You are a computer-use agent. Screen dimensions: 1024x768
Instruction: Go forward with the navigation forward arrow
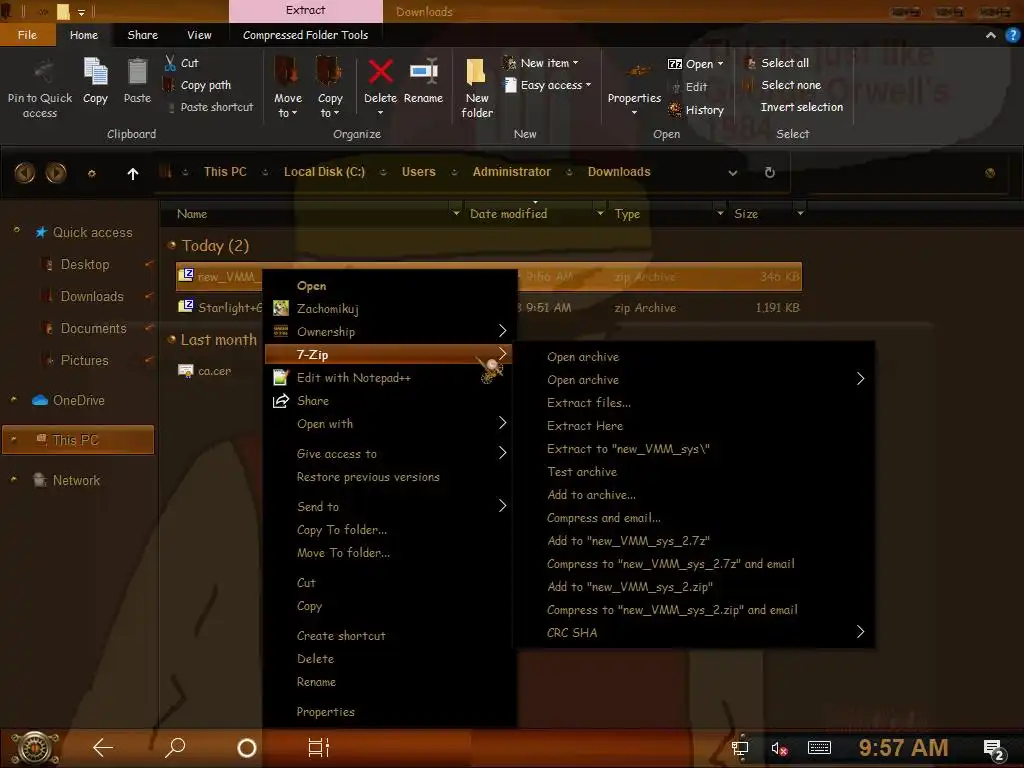pos(56,172)
